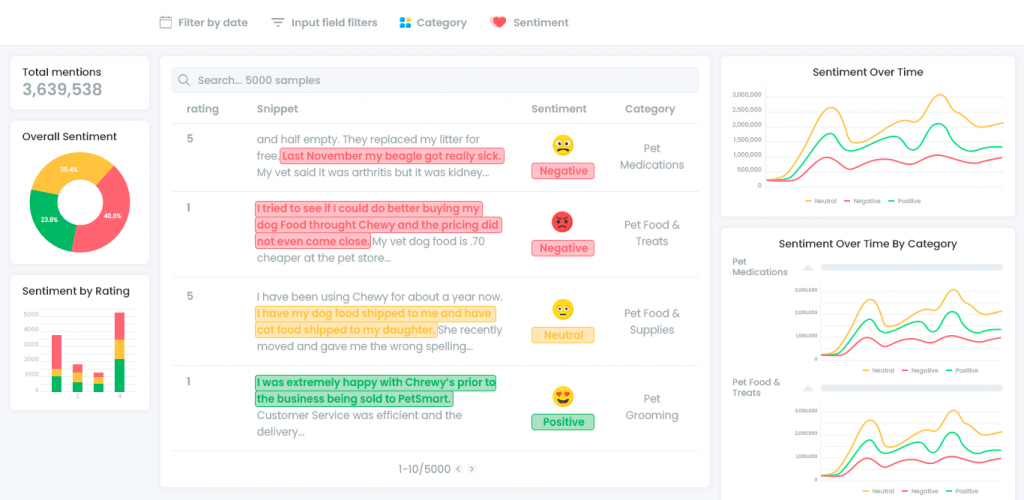Collapse the Pet Food & Treats chart triangle

coord(808,388)
